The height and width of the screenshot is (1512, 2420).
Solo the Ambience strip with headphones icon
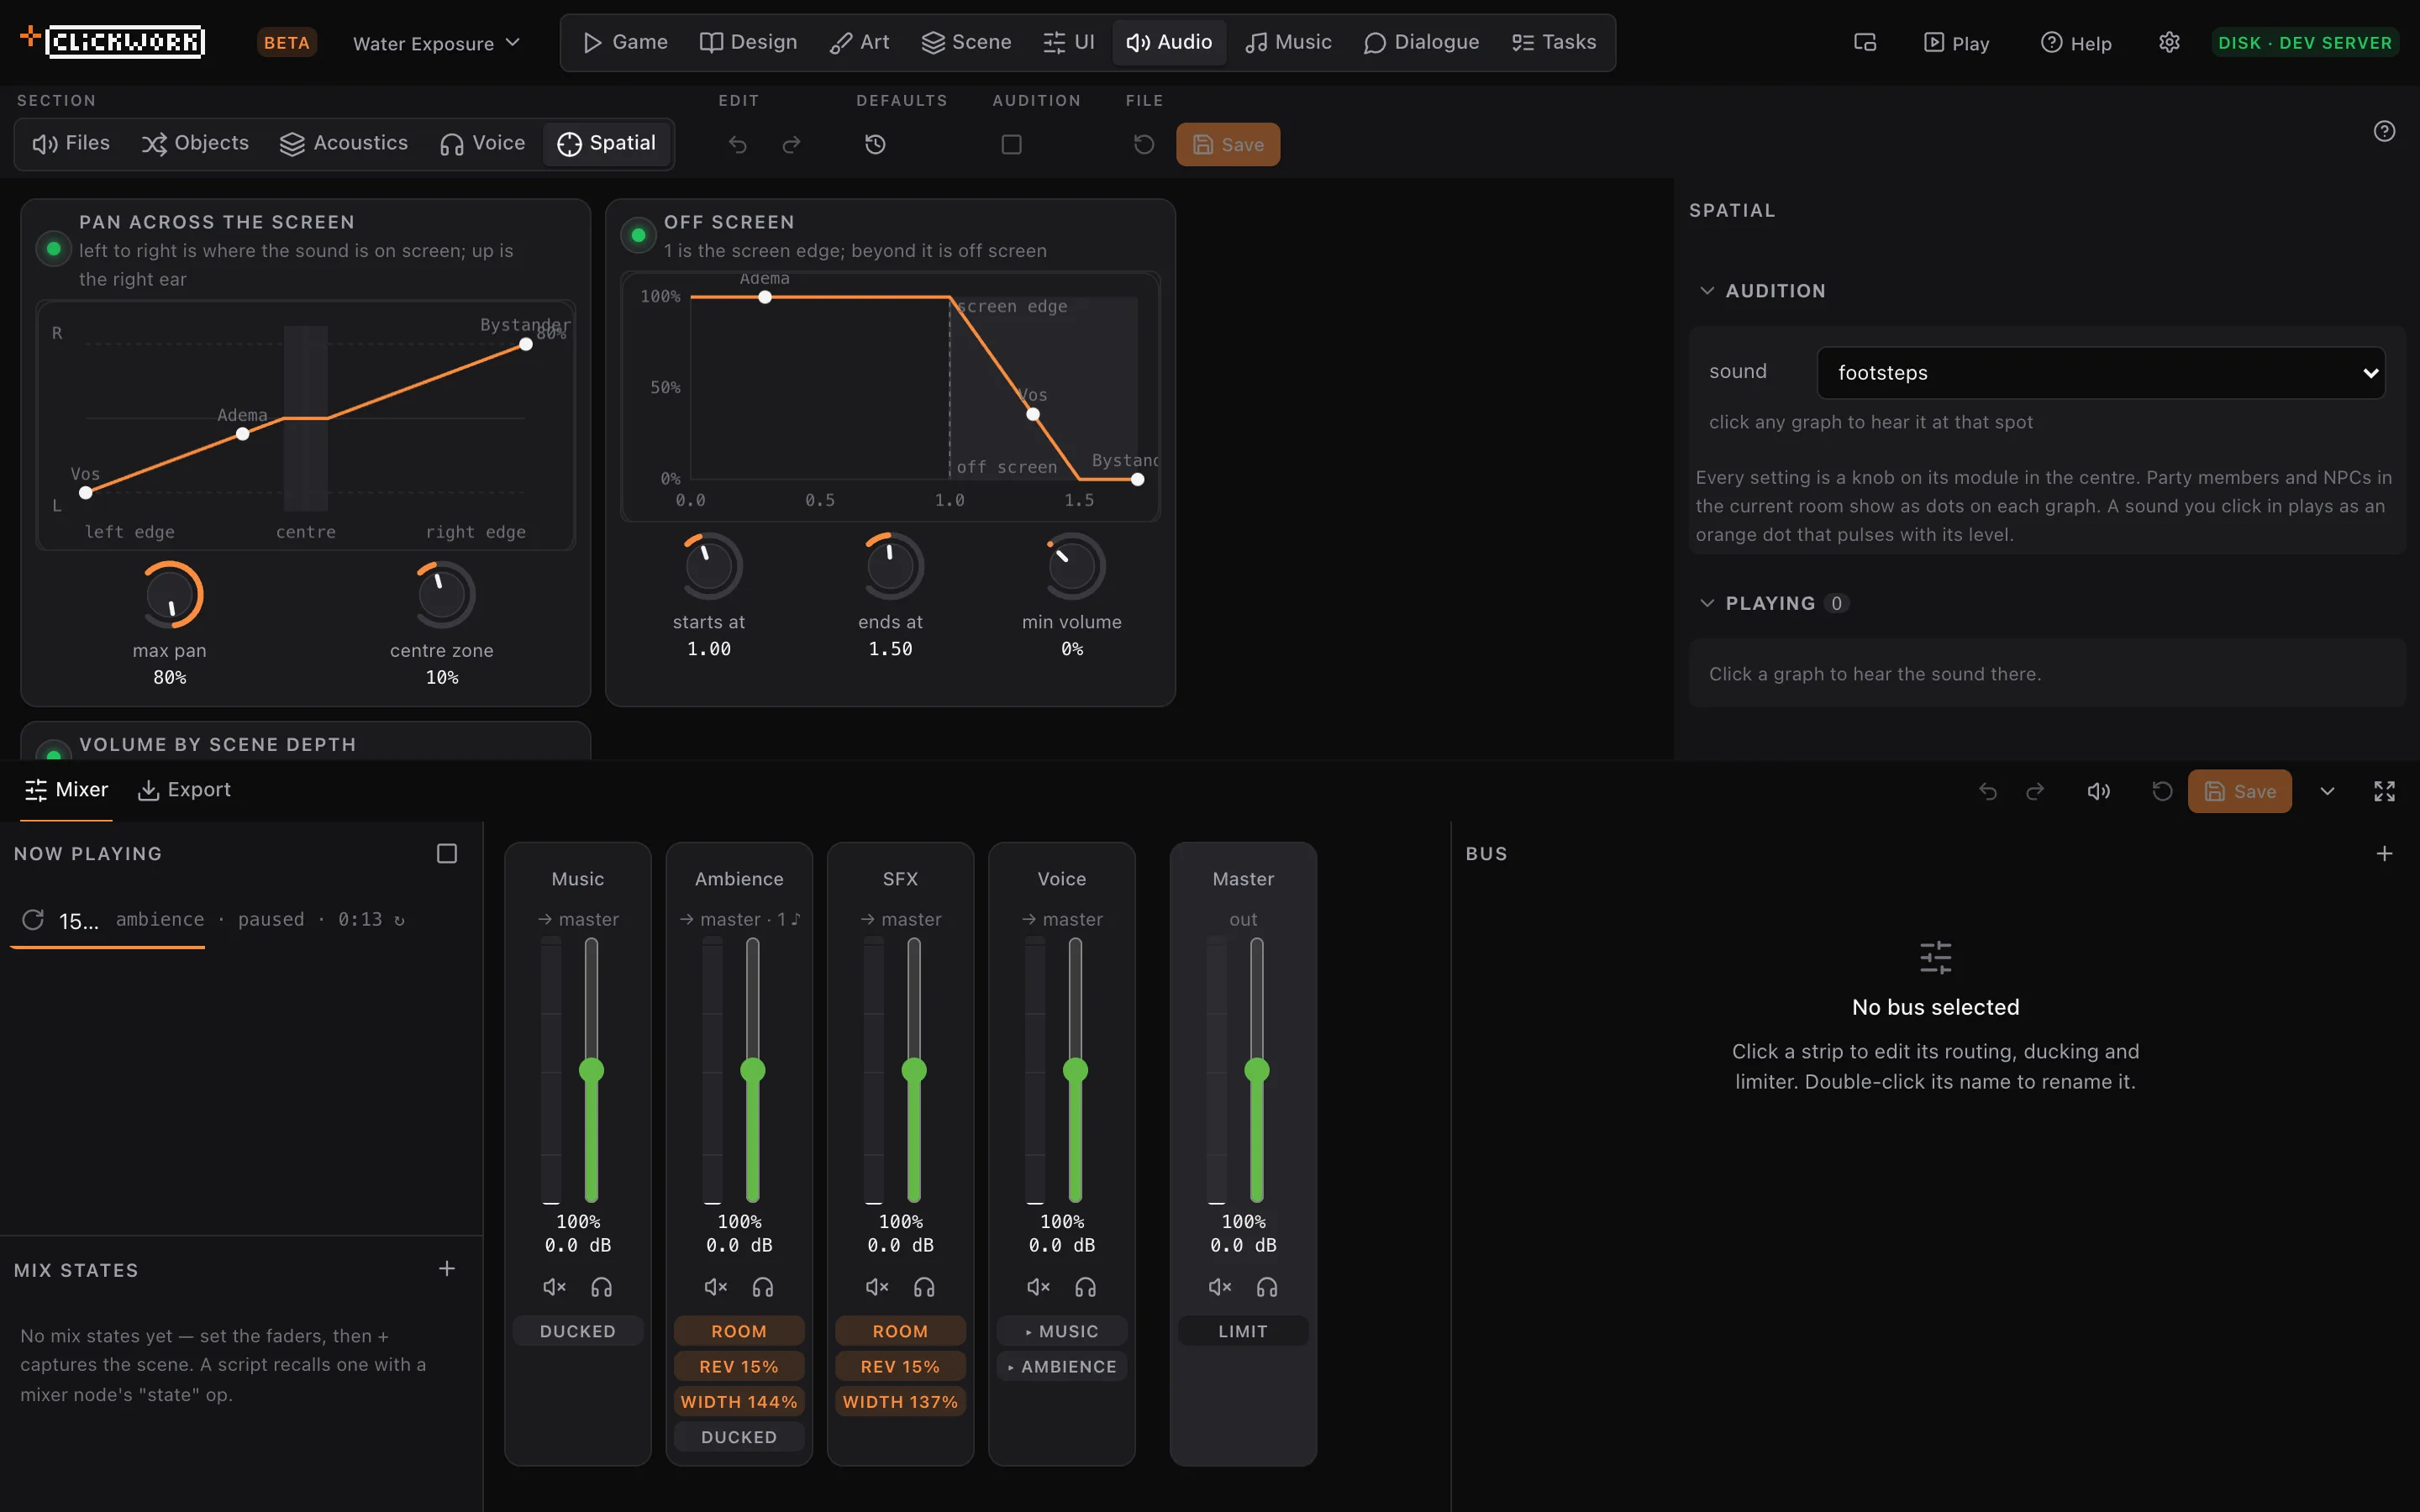(x=763, y=1287)
